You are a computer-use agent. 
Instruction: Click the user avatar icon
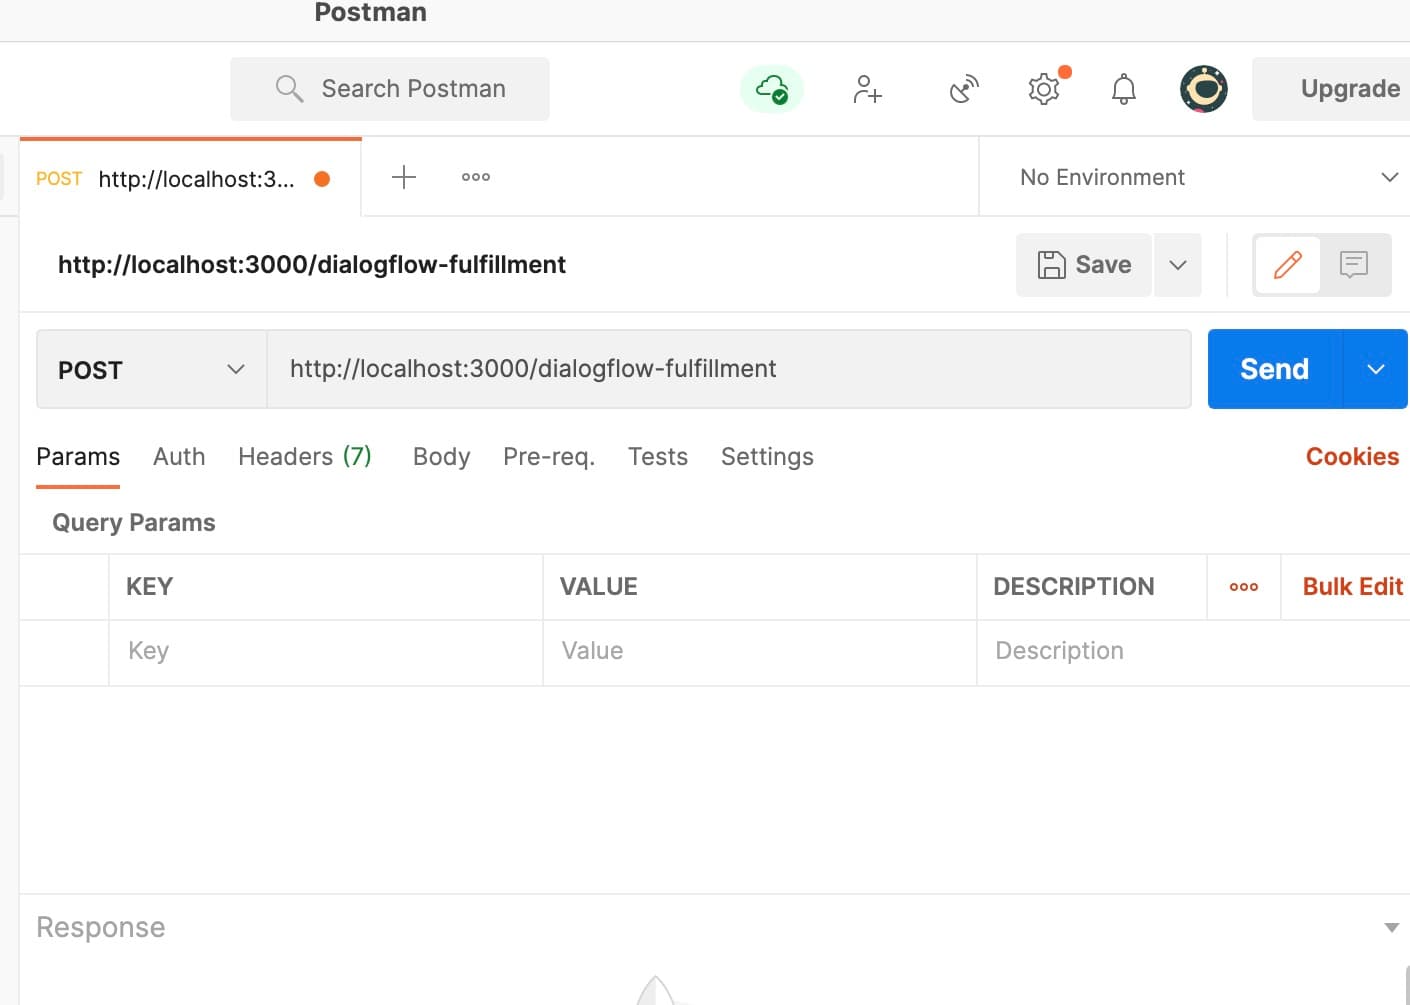[1204, 89]
